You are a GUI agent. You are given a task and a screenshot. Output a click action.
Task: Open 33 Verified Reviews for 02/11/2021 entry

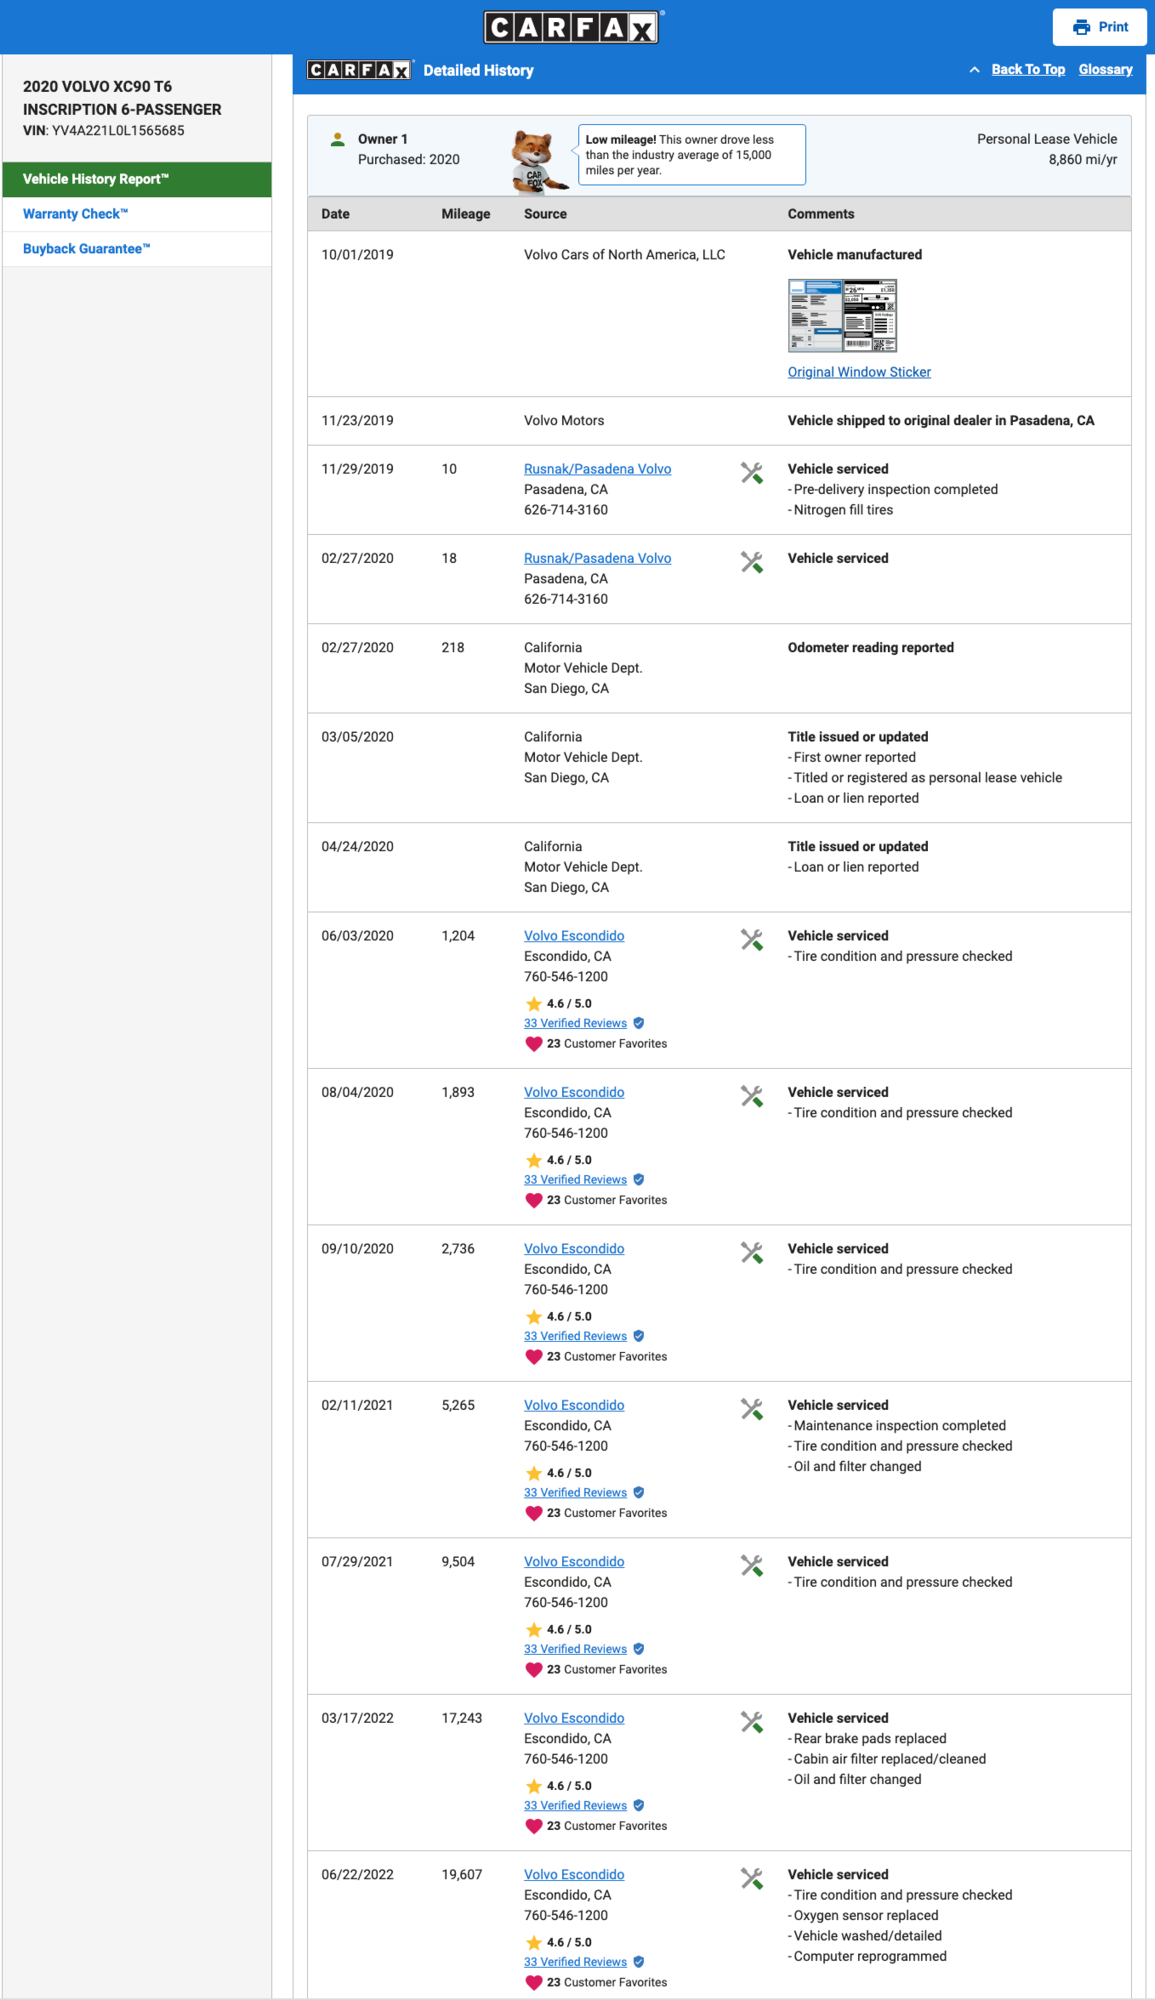coord(575,1493)
